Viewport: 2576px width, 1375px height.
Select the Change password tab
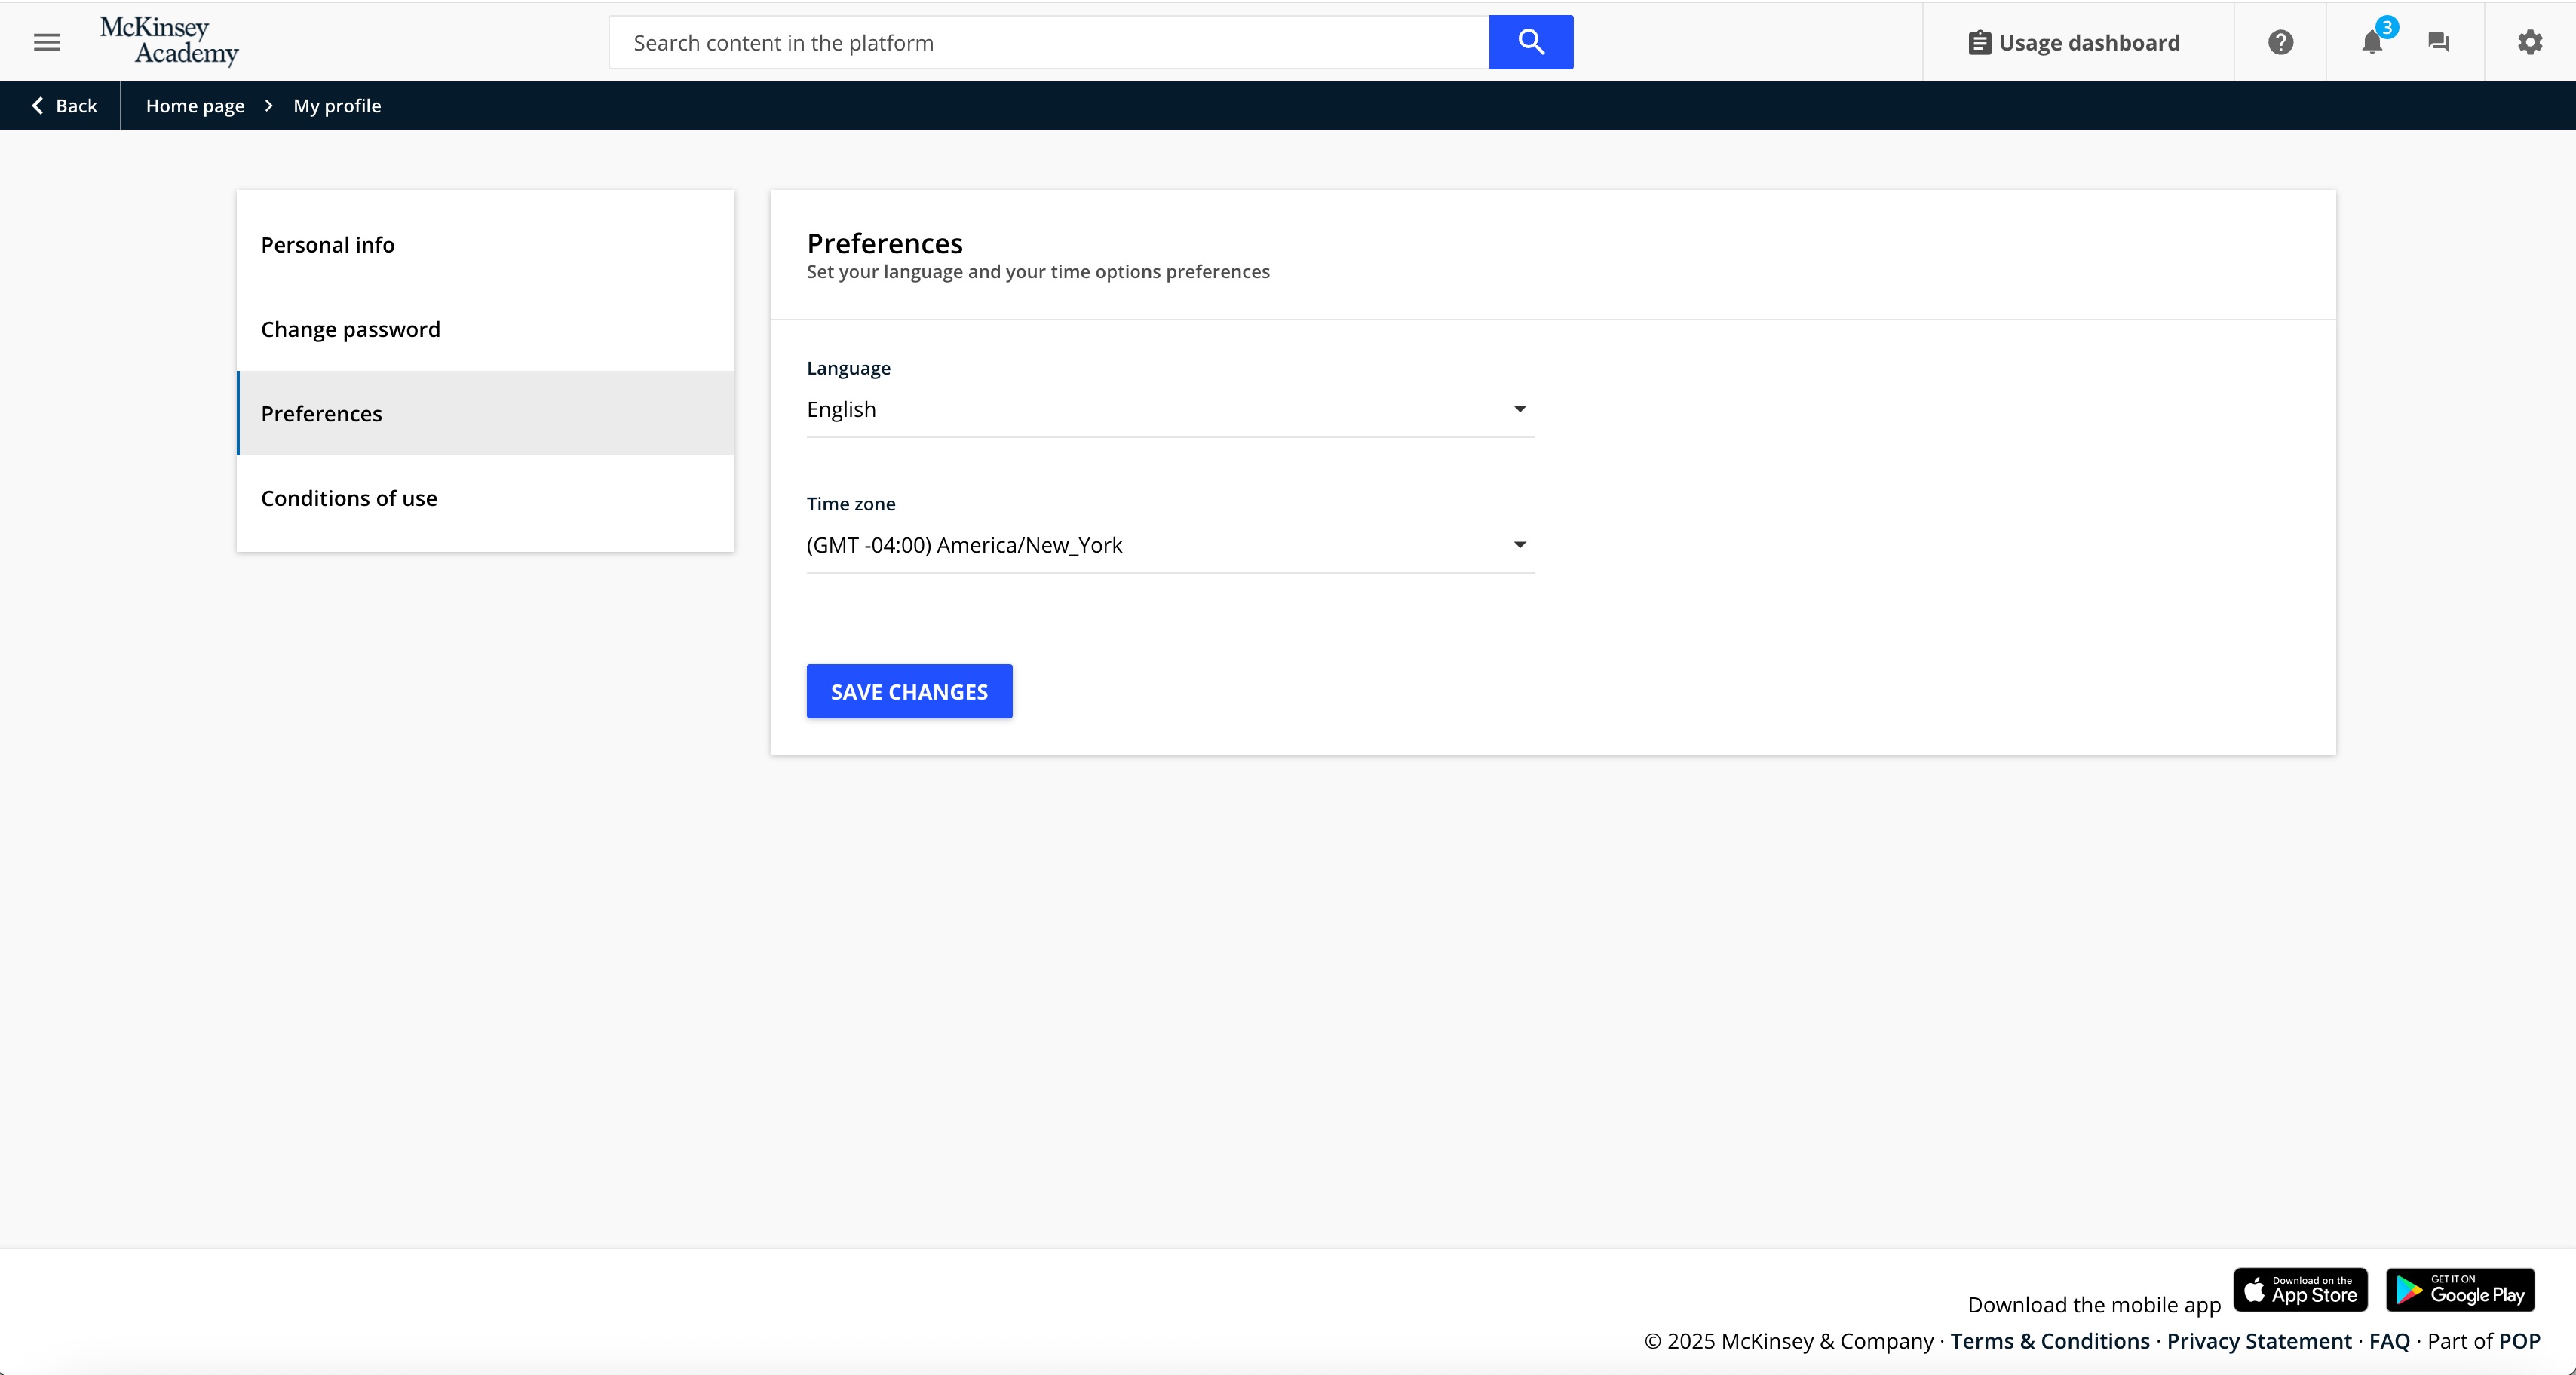[350, 329]
